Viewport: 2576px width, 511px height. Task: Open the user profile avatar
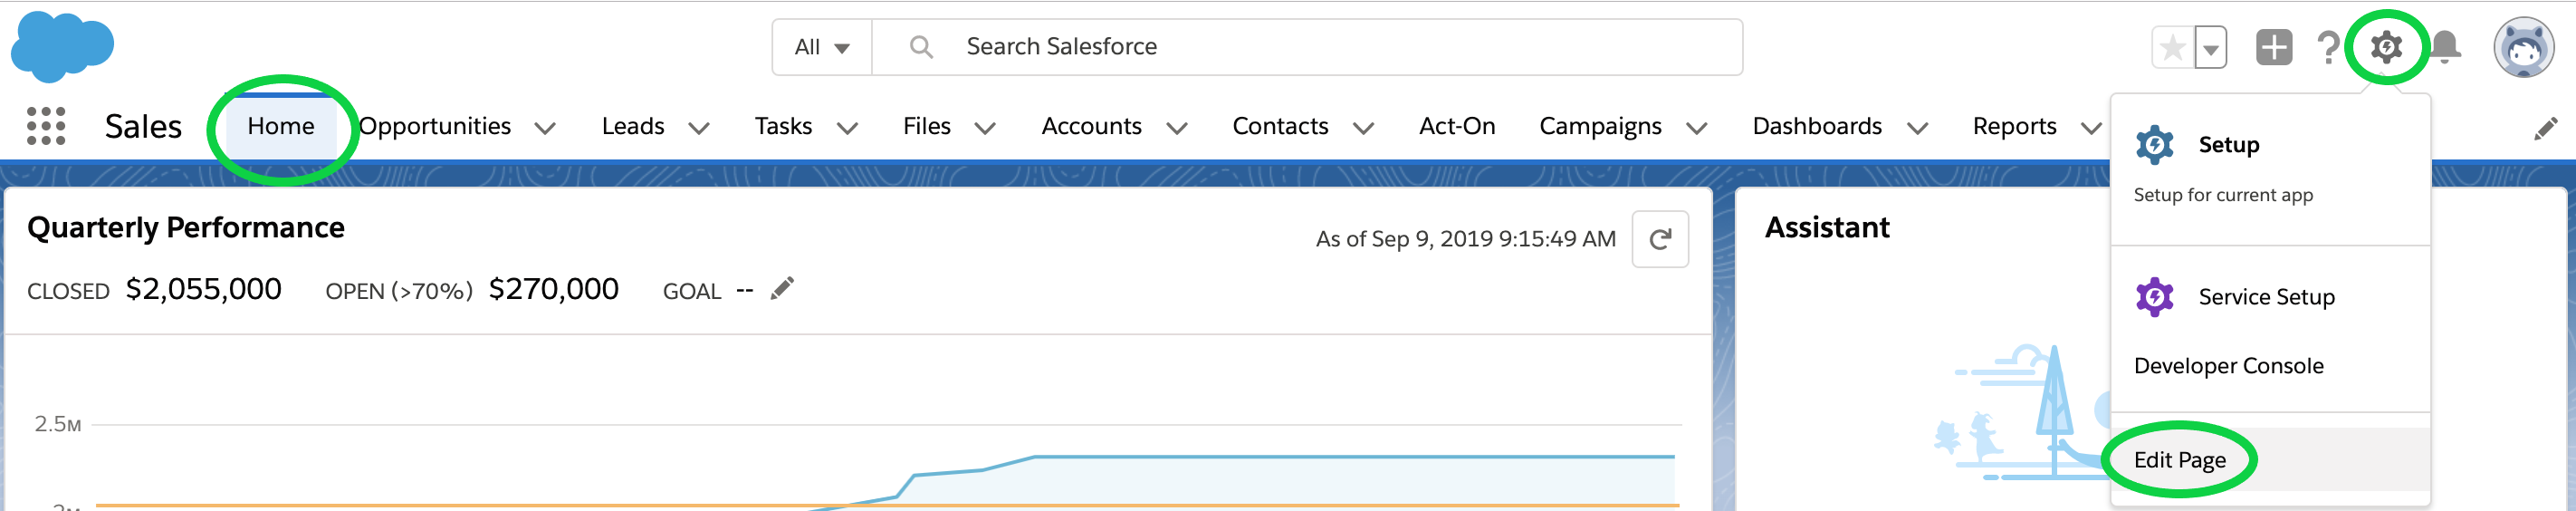(2524, 47)
